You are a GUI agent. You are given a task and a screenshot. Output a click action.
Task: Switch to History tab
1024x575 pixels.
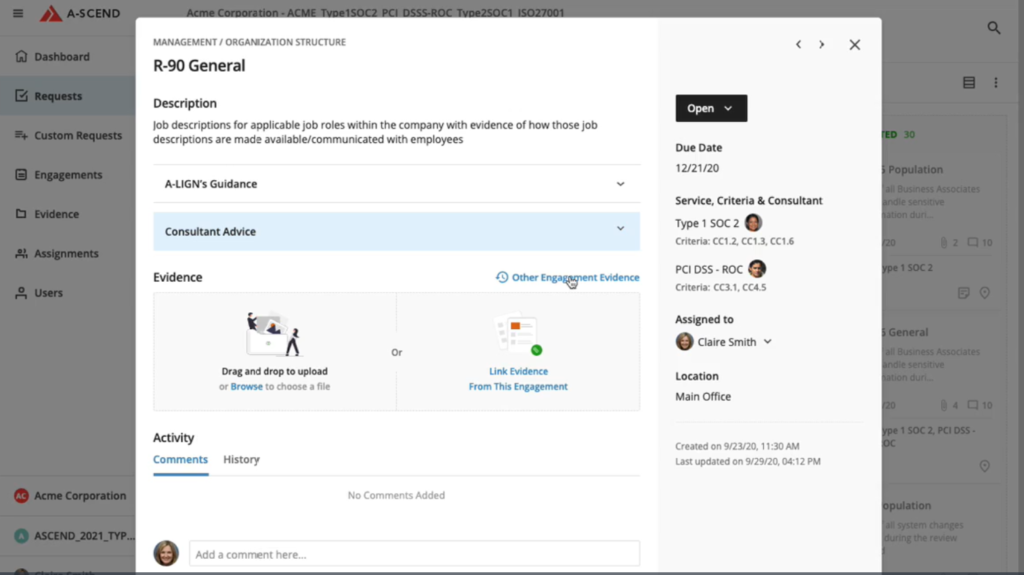pyautogui.click(x=241, y=459)
